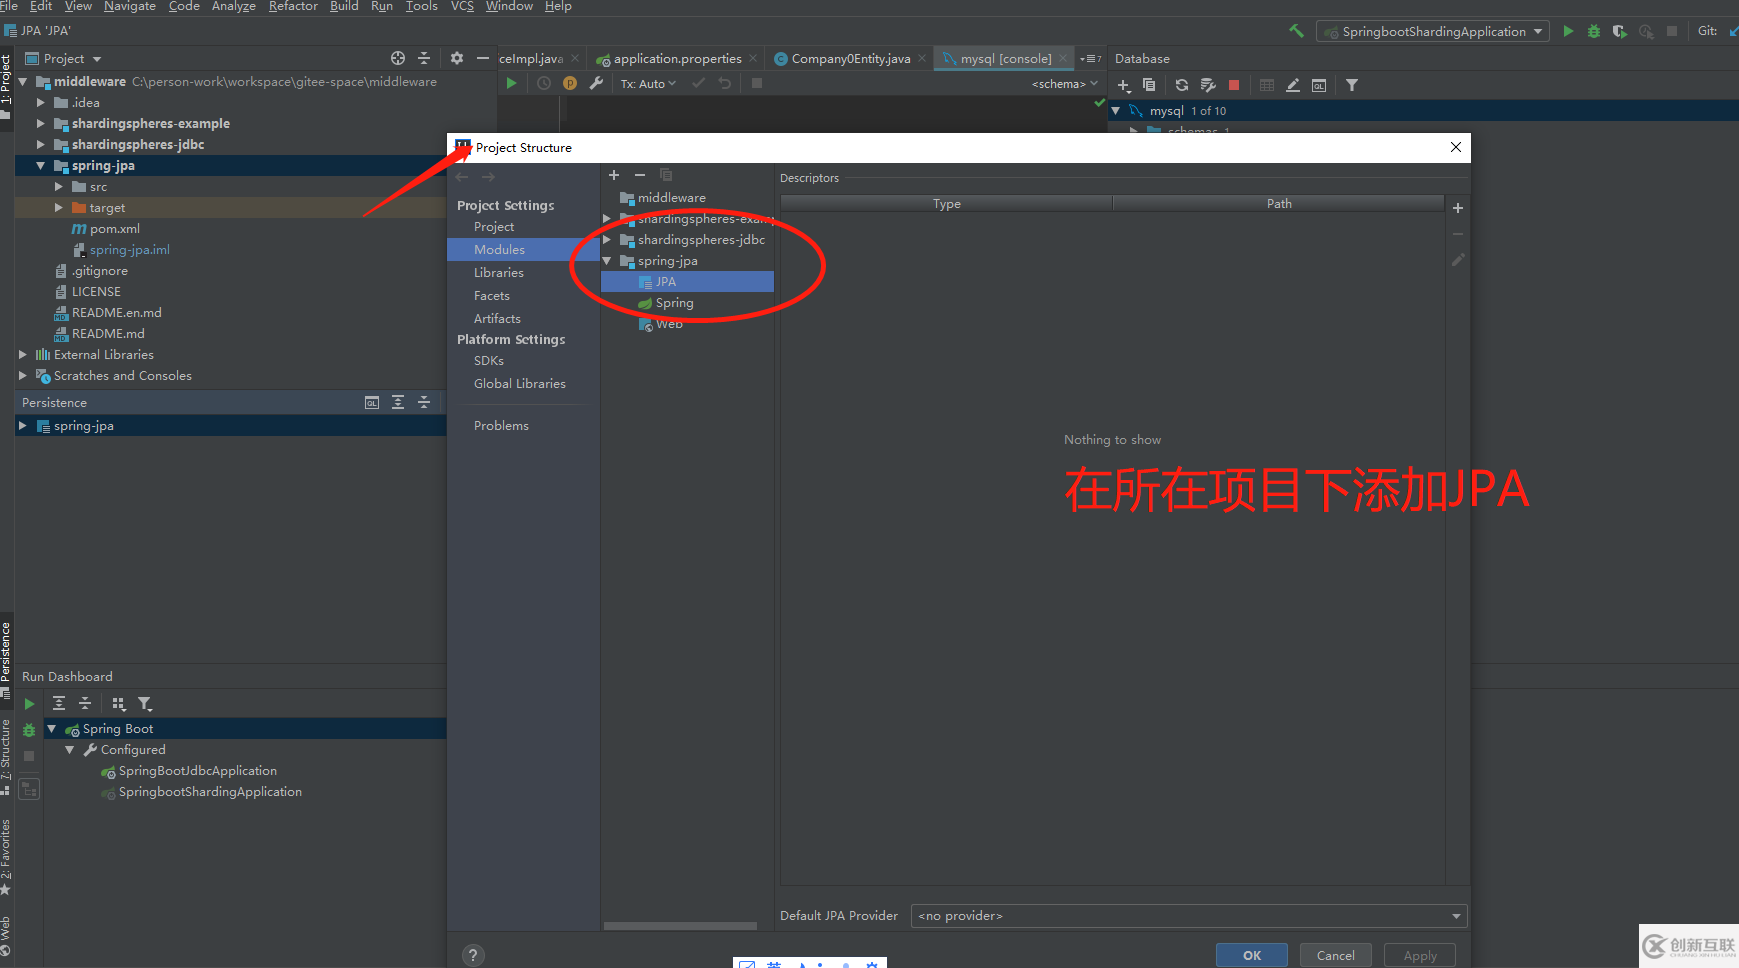Click the locate target icon in Project panel header

398,58
